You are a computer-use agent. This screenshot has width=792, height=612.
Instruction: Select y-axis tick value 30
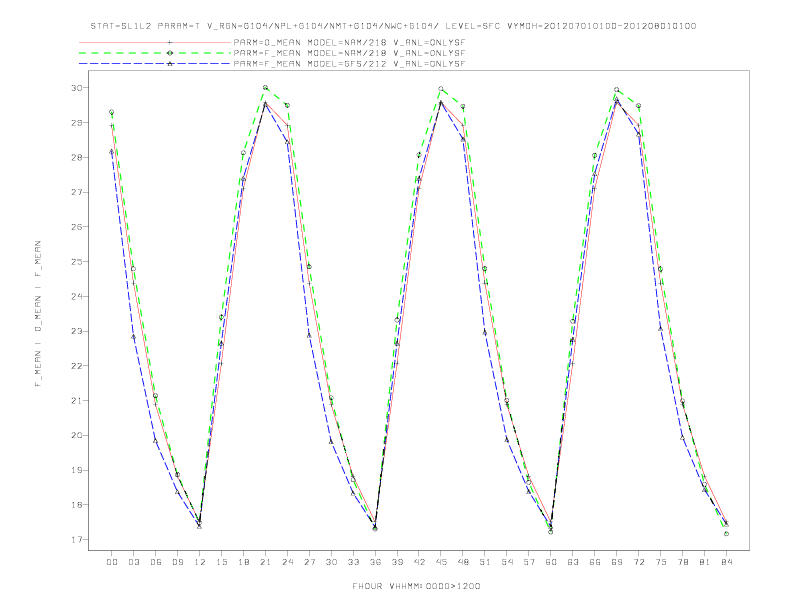[x=77, y=88]
